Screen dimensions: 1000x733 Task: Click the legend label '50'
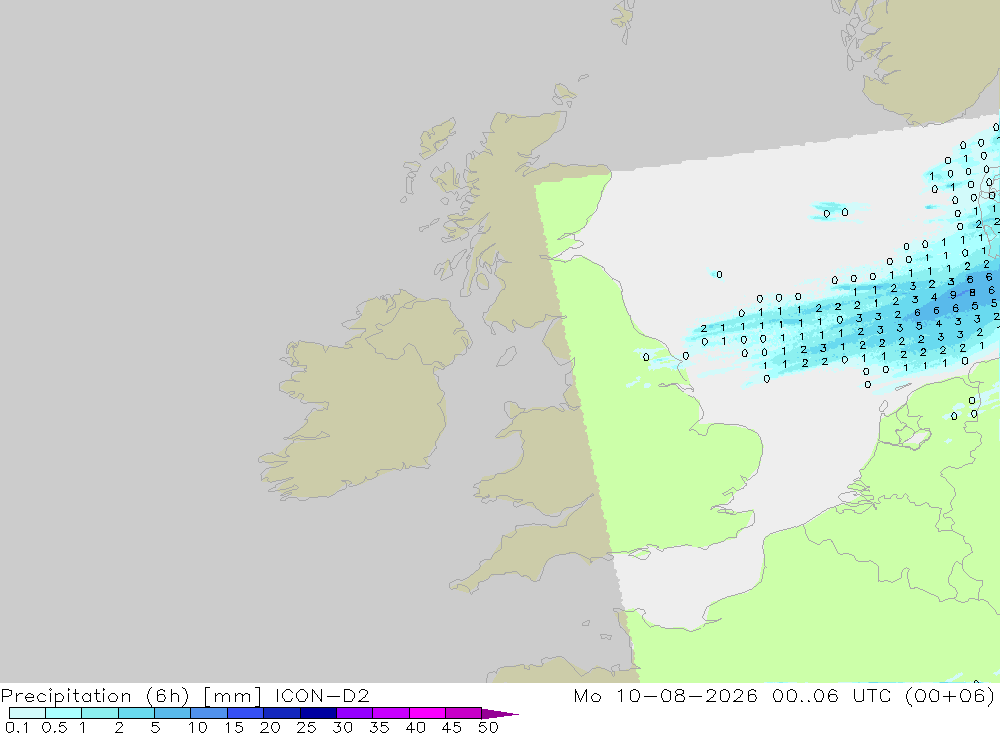(x=488, y=727)
